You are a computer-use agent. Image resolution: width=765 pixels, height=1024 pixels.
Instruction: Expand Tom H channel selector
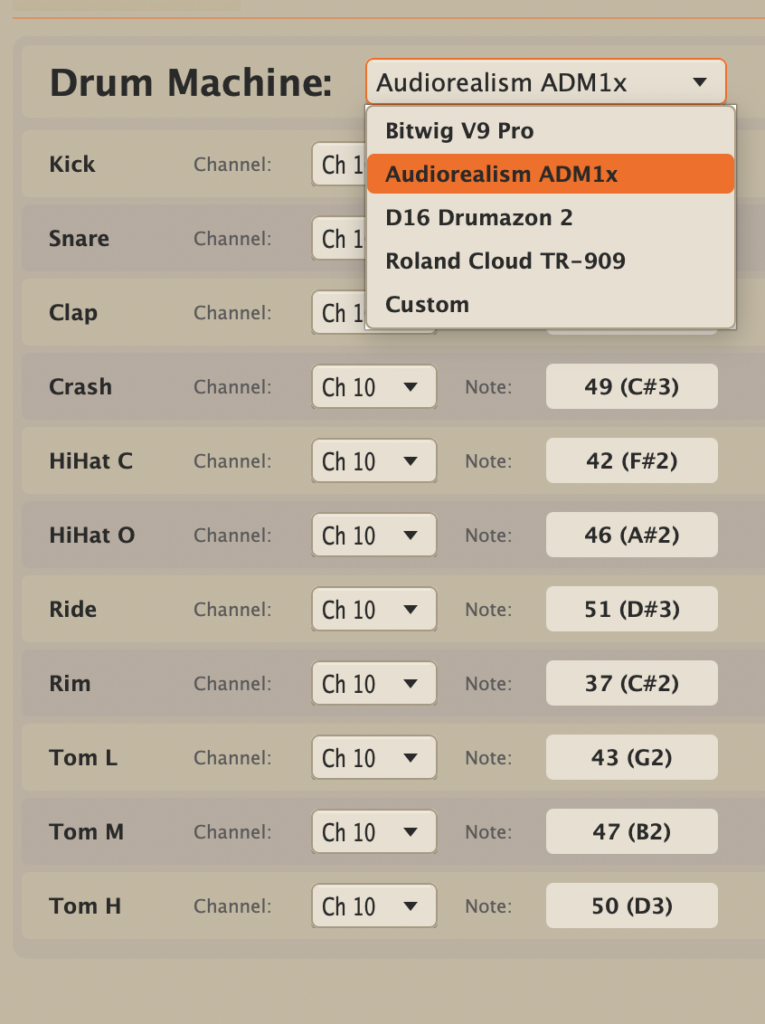pos(374,906)
